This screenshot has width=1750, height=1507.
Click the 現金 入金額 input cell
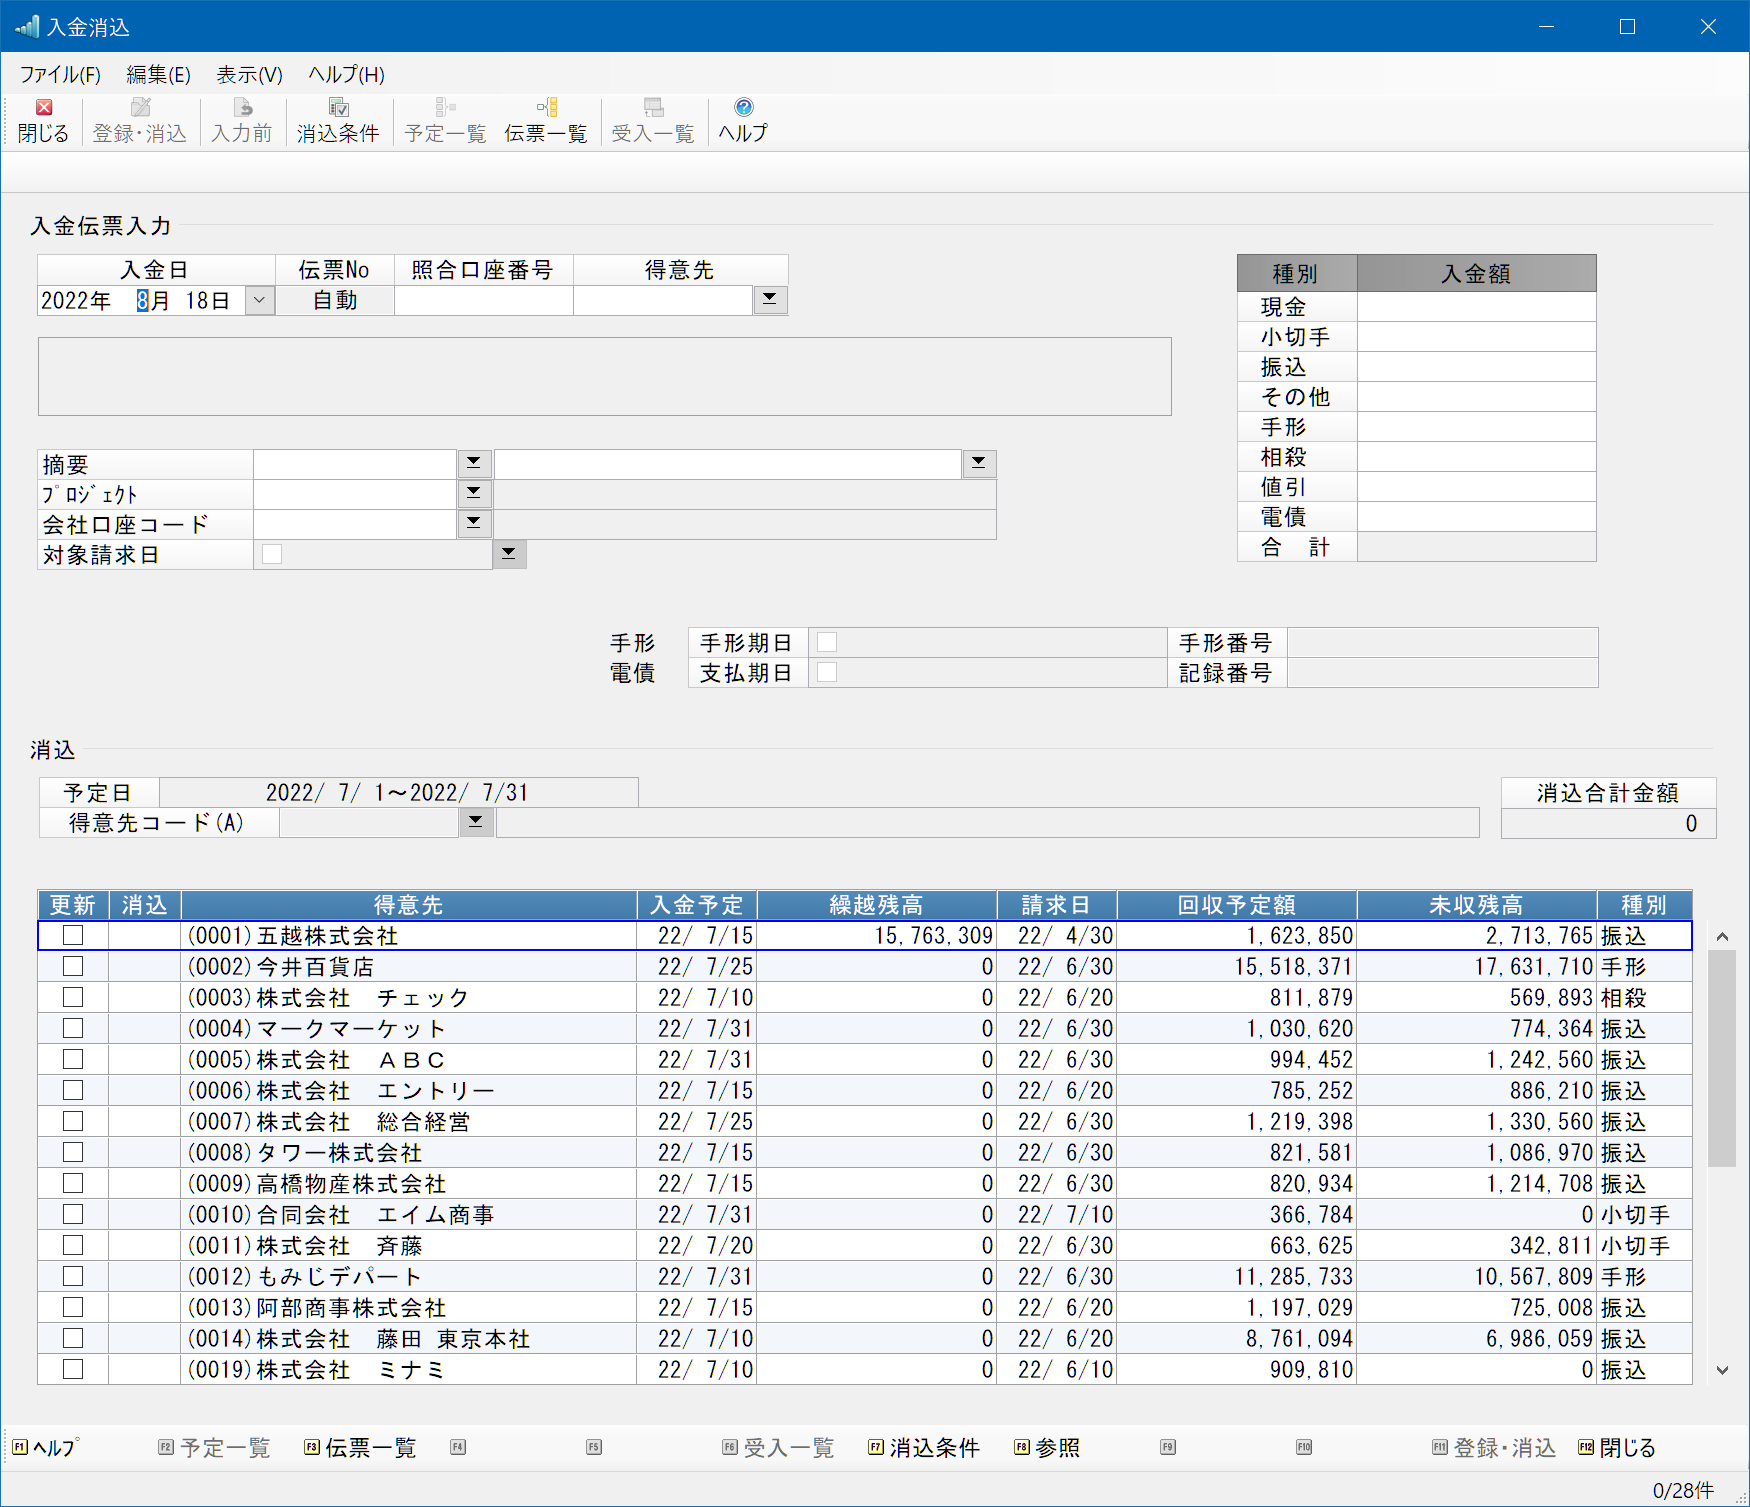1475,307
